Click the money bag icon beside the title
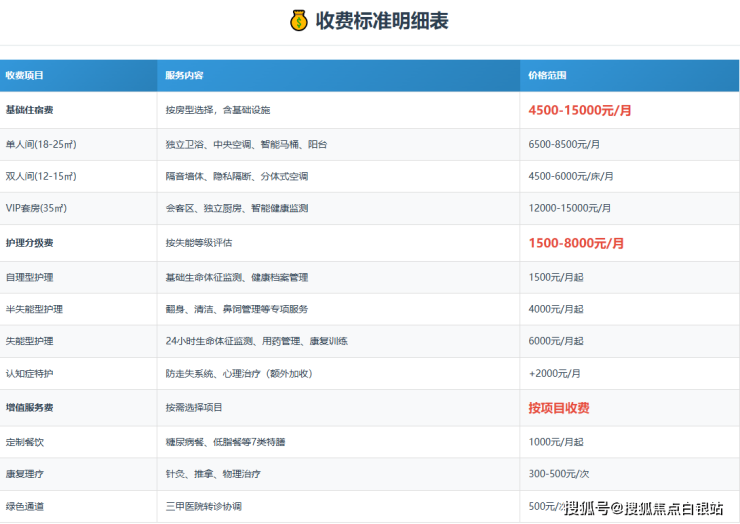Screen dimensions: 740x524 pyautogui.click(x=298, y=20)
